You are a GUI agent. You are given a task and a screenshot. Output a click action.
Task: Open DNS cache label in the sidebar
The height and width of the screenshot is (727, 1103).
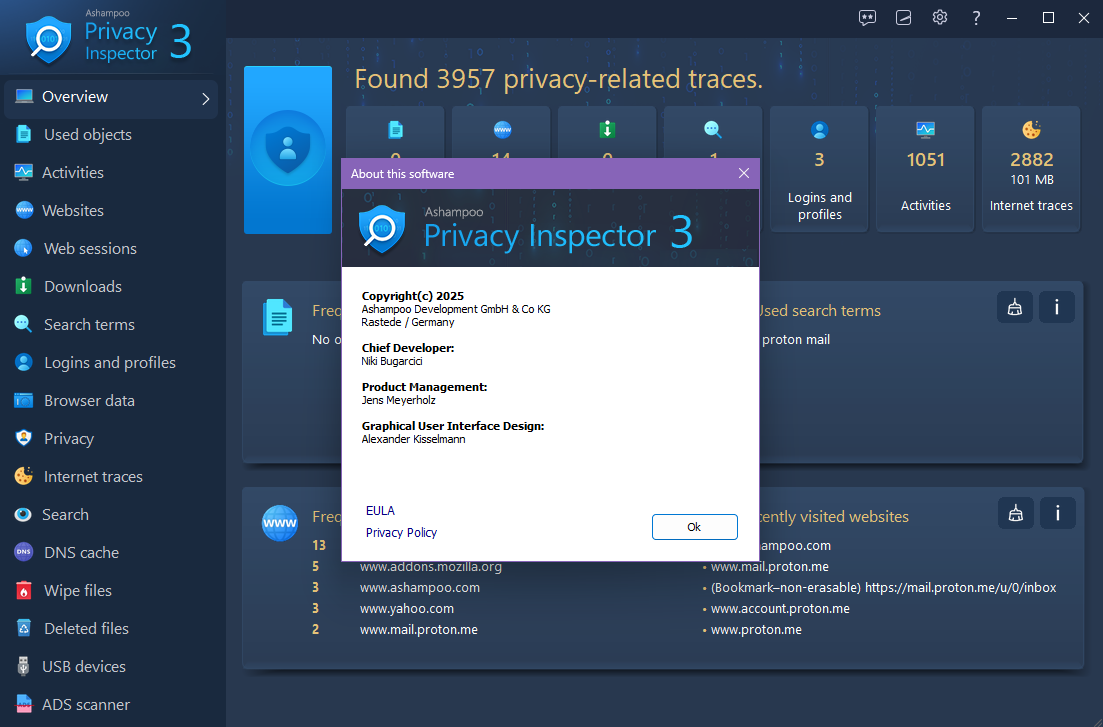pyautogui.click(x=82, y=552)
